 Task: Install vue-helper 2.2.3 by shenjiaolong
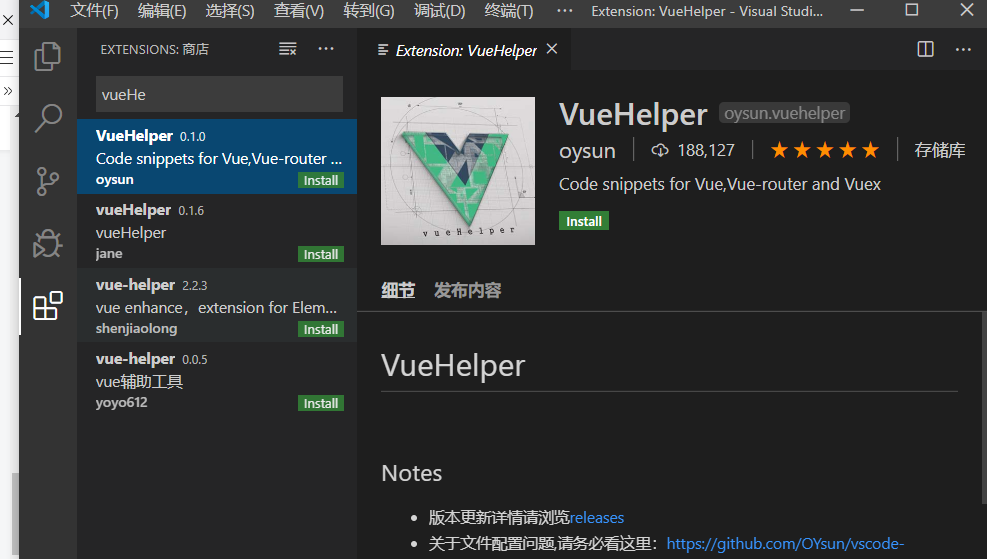point(320,329)
